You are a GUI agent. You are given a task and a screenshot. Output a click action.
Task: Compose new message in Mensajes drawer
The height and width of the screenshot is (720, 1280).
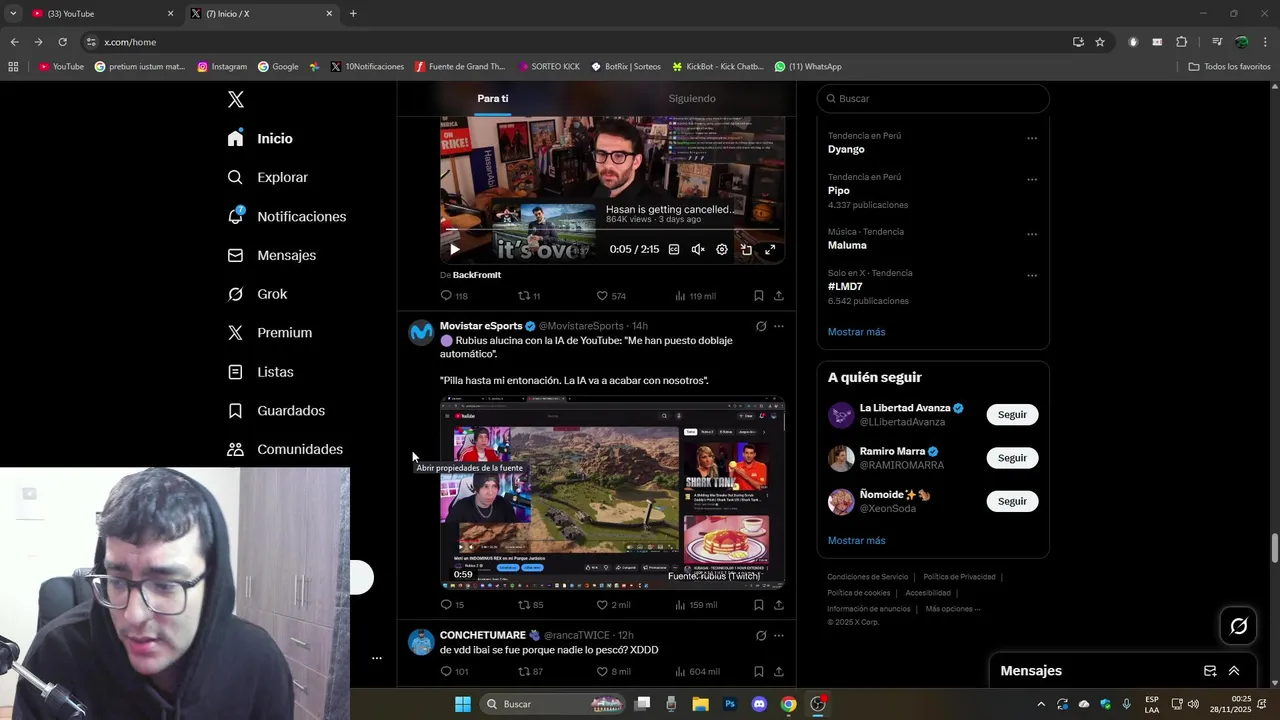[x=1210, y=671]
